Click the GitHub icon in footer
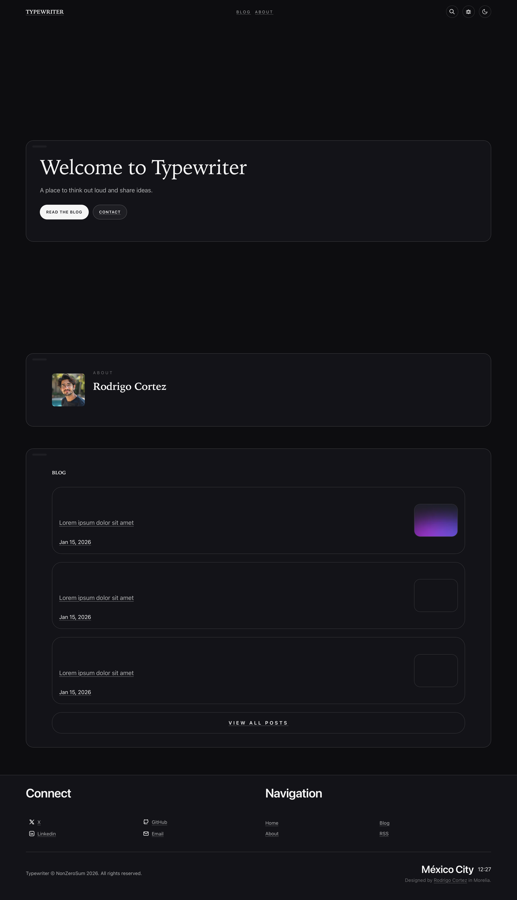This screenshot has height=900, width=517. click(146, 822)
